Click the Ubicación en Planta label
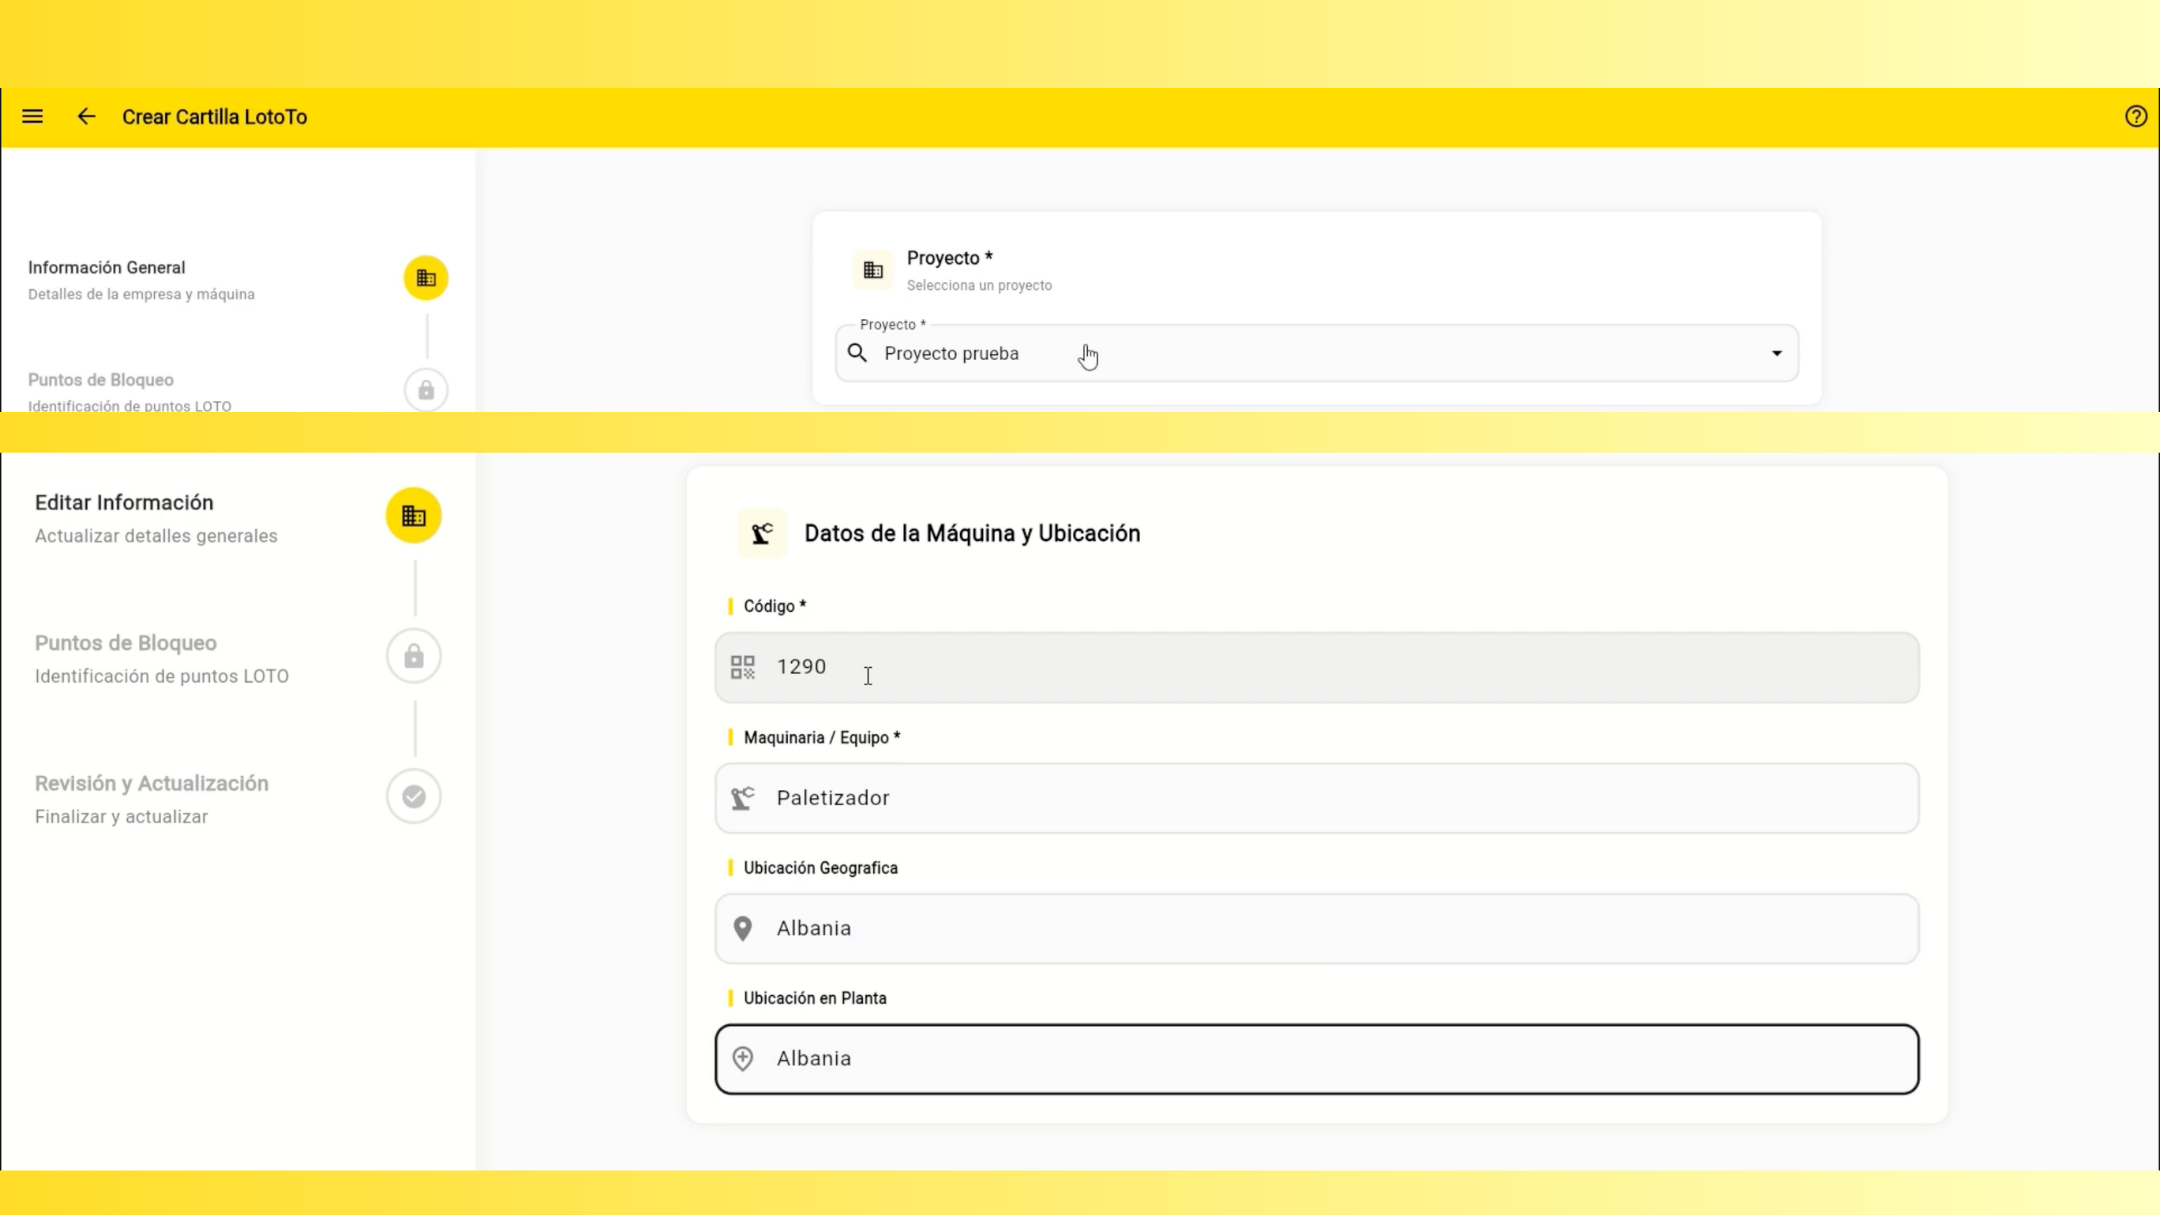 tap(815, 998)
